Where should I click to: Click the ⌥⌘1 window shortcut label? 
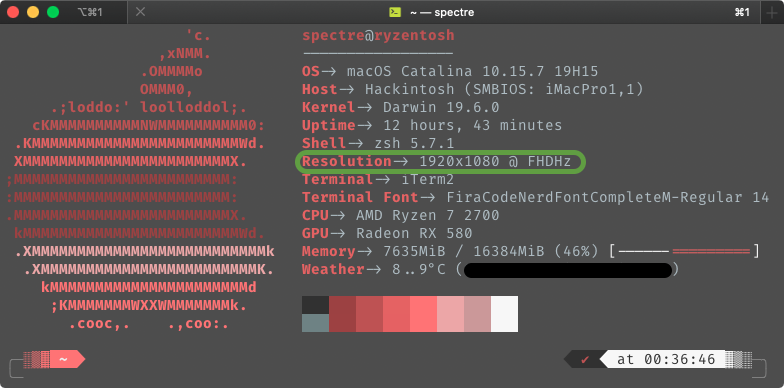coord(90,12)
